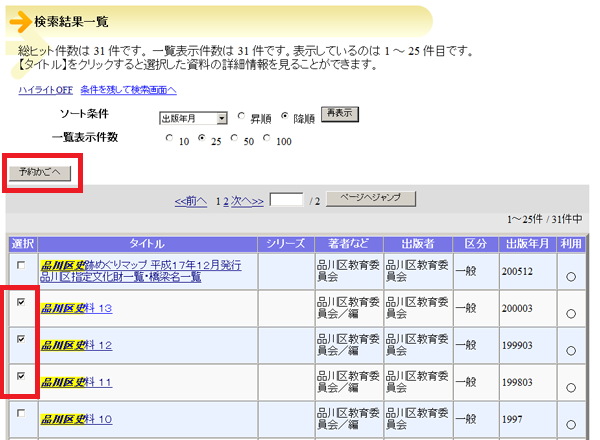Viewport: 600px width, 440px height.
Task: Click the availability circle for 品川区史料 13
Action: coord(571,314)
